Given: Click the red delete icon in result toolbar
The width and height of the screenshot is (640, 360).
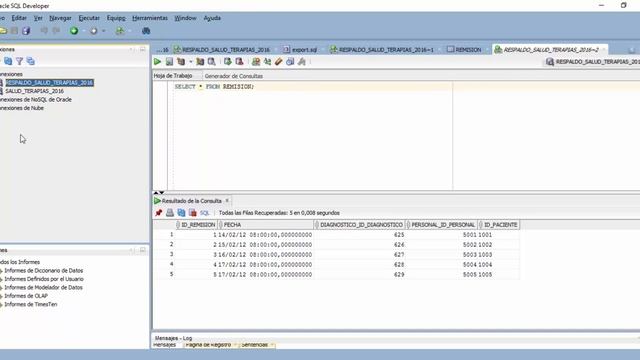Looking at the screenshot, I should pyautogui.click(x=193, y=213).
